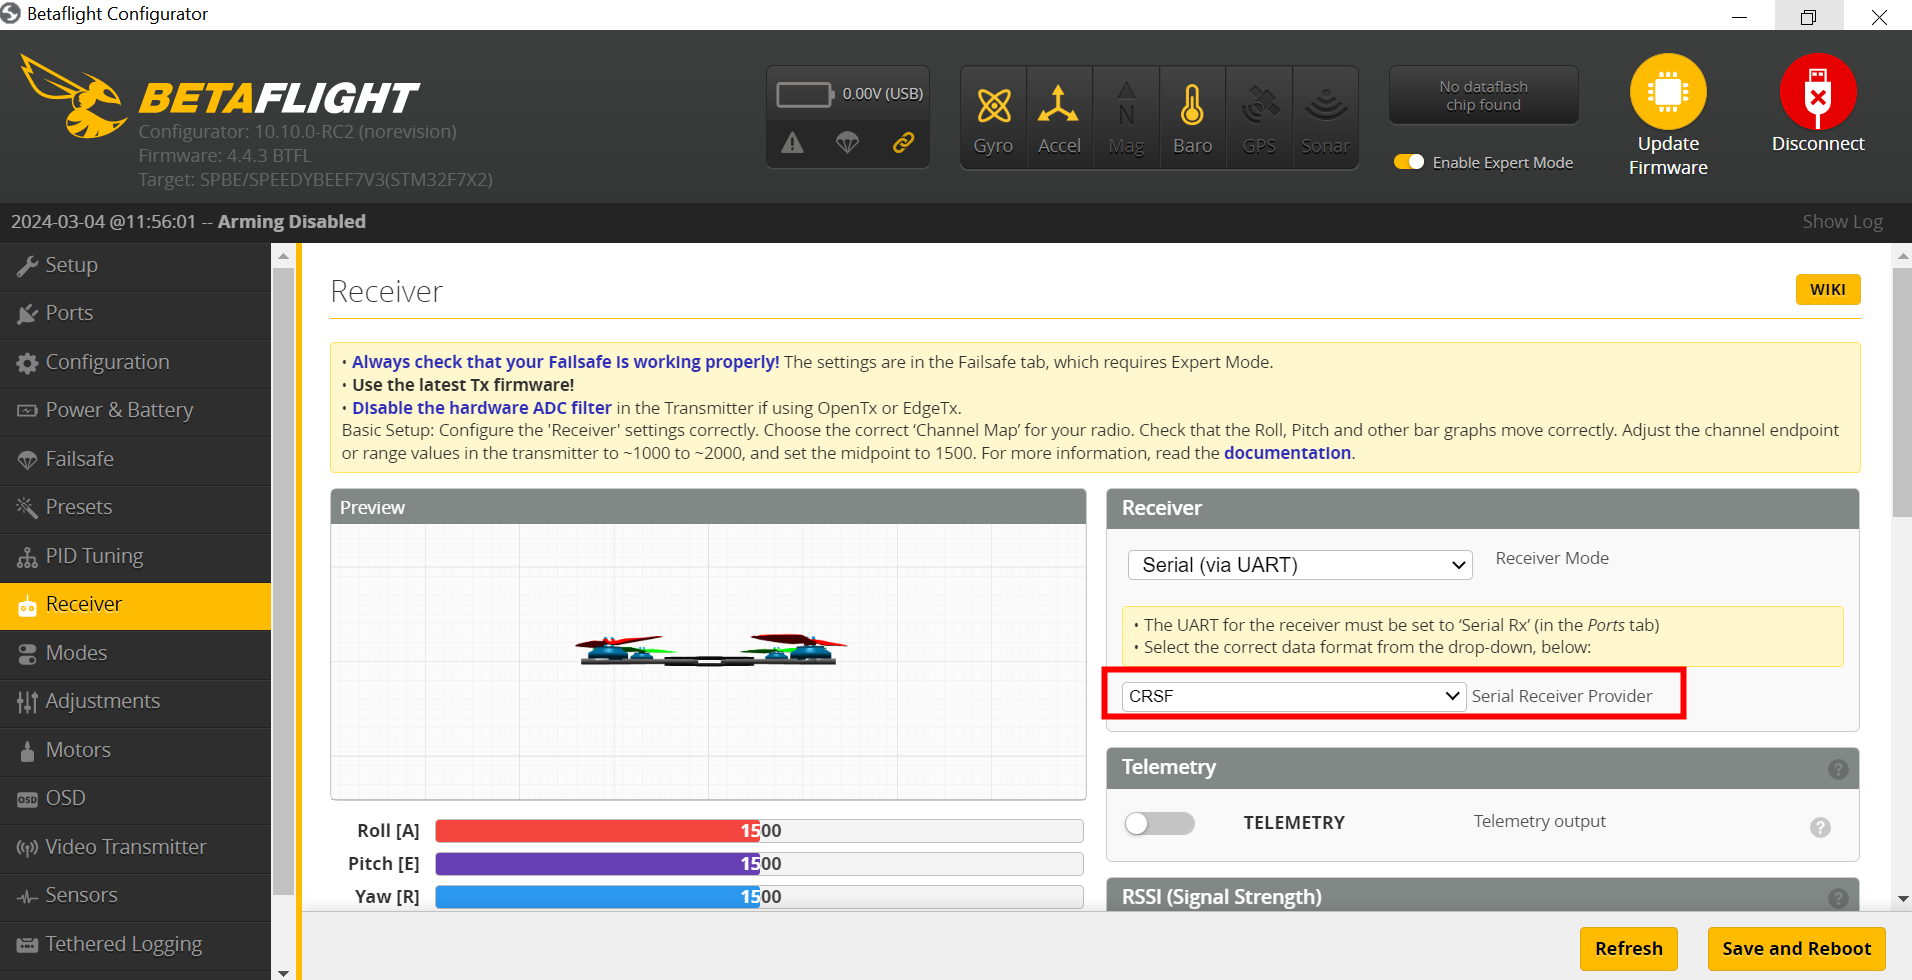Select the Receiver tab
The image size is (1912, 980).
tap(135, 605)
